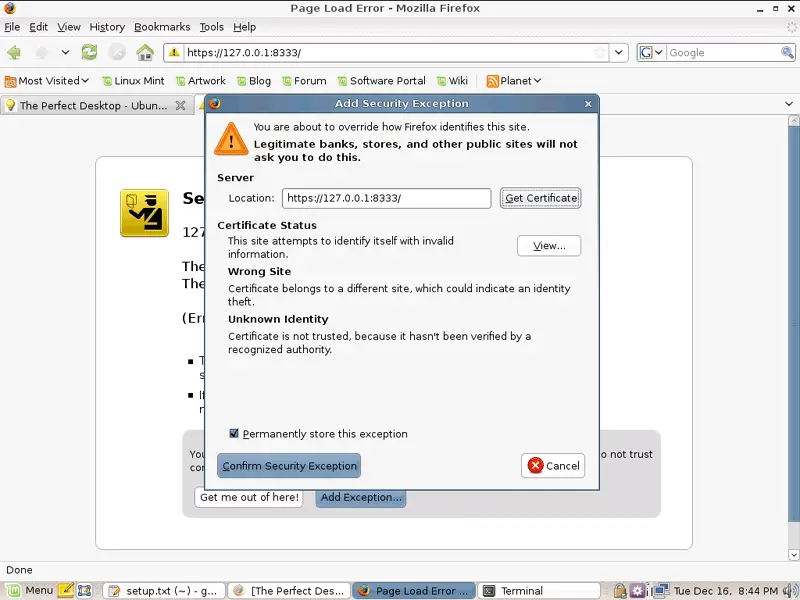Close the Add Security Exception dialog
This screenshot has width=800, height=600.
[x=588, y=104]
